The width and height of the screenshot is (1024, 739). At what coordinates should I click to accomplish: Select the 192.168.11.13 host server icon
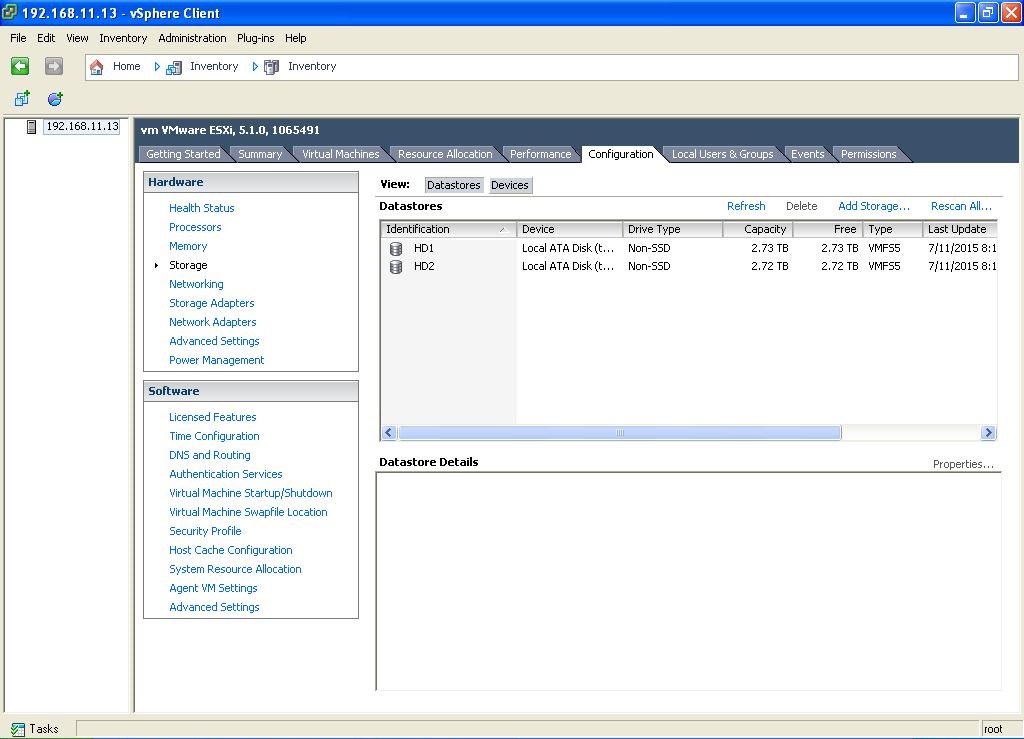[x=32, y=127]
